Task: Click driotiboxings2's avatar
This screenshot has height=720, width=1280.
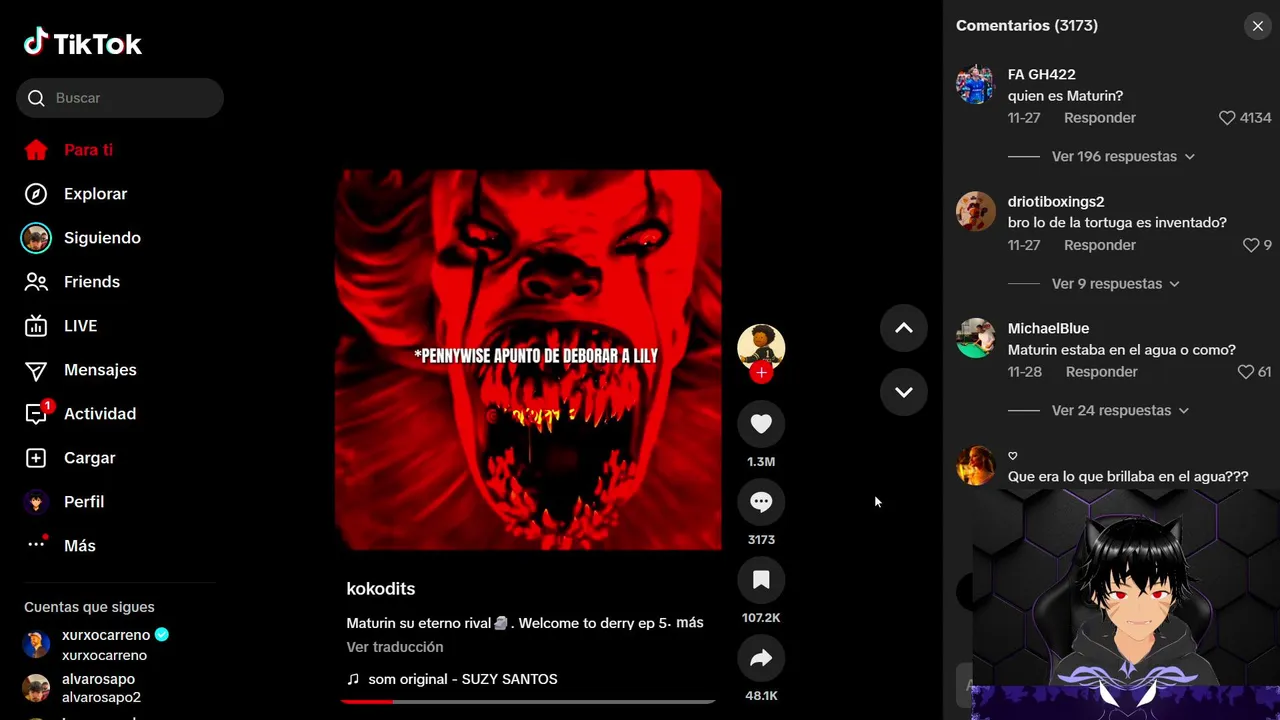Action: pyautogui.click(x=975, y=211)
